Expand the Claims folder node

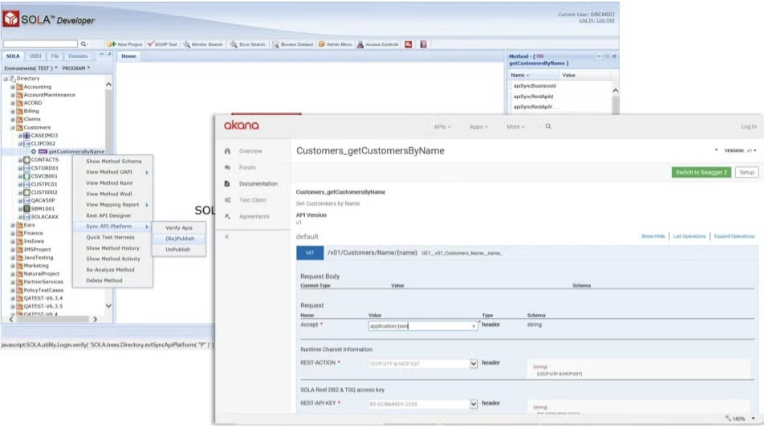coord(13,119)
